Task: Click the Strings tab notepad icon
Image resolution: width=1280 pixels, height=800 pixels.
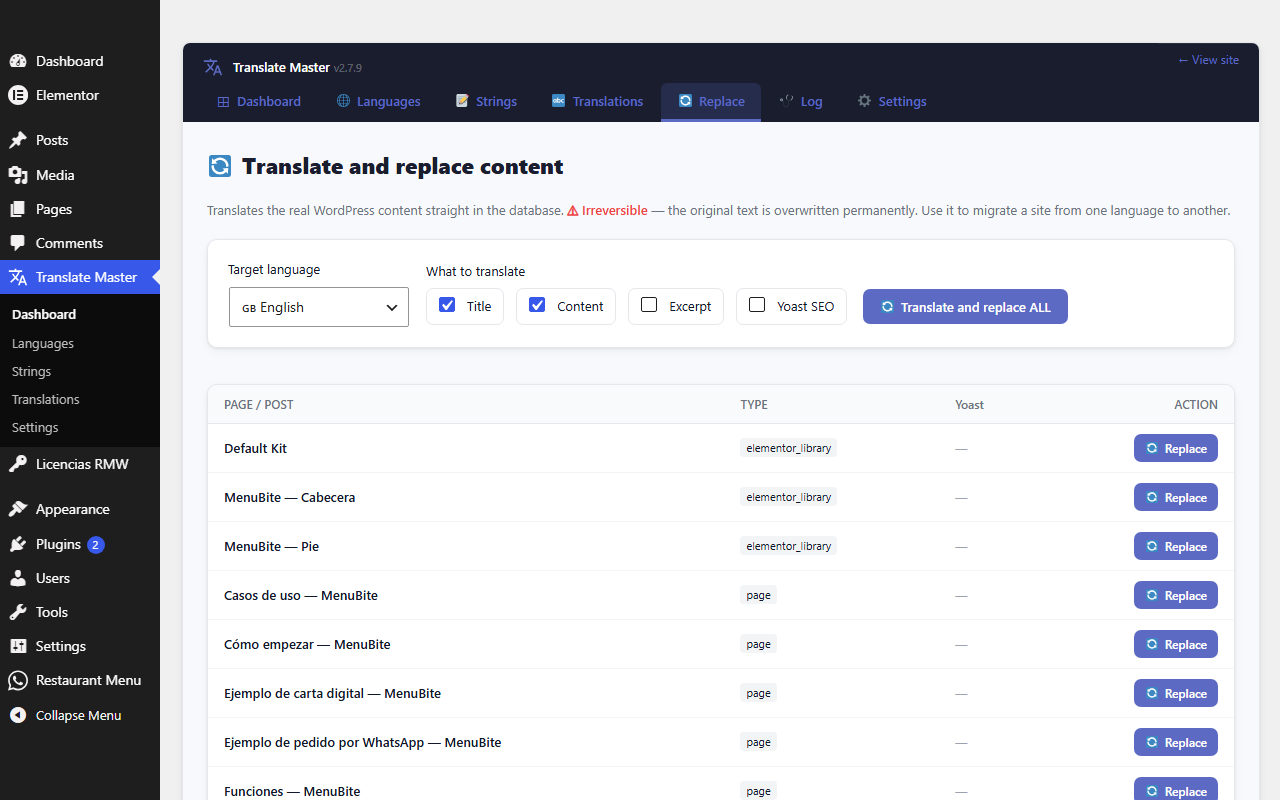Action: (462, 101)
